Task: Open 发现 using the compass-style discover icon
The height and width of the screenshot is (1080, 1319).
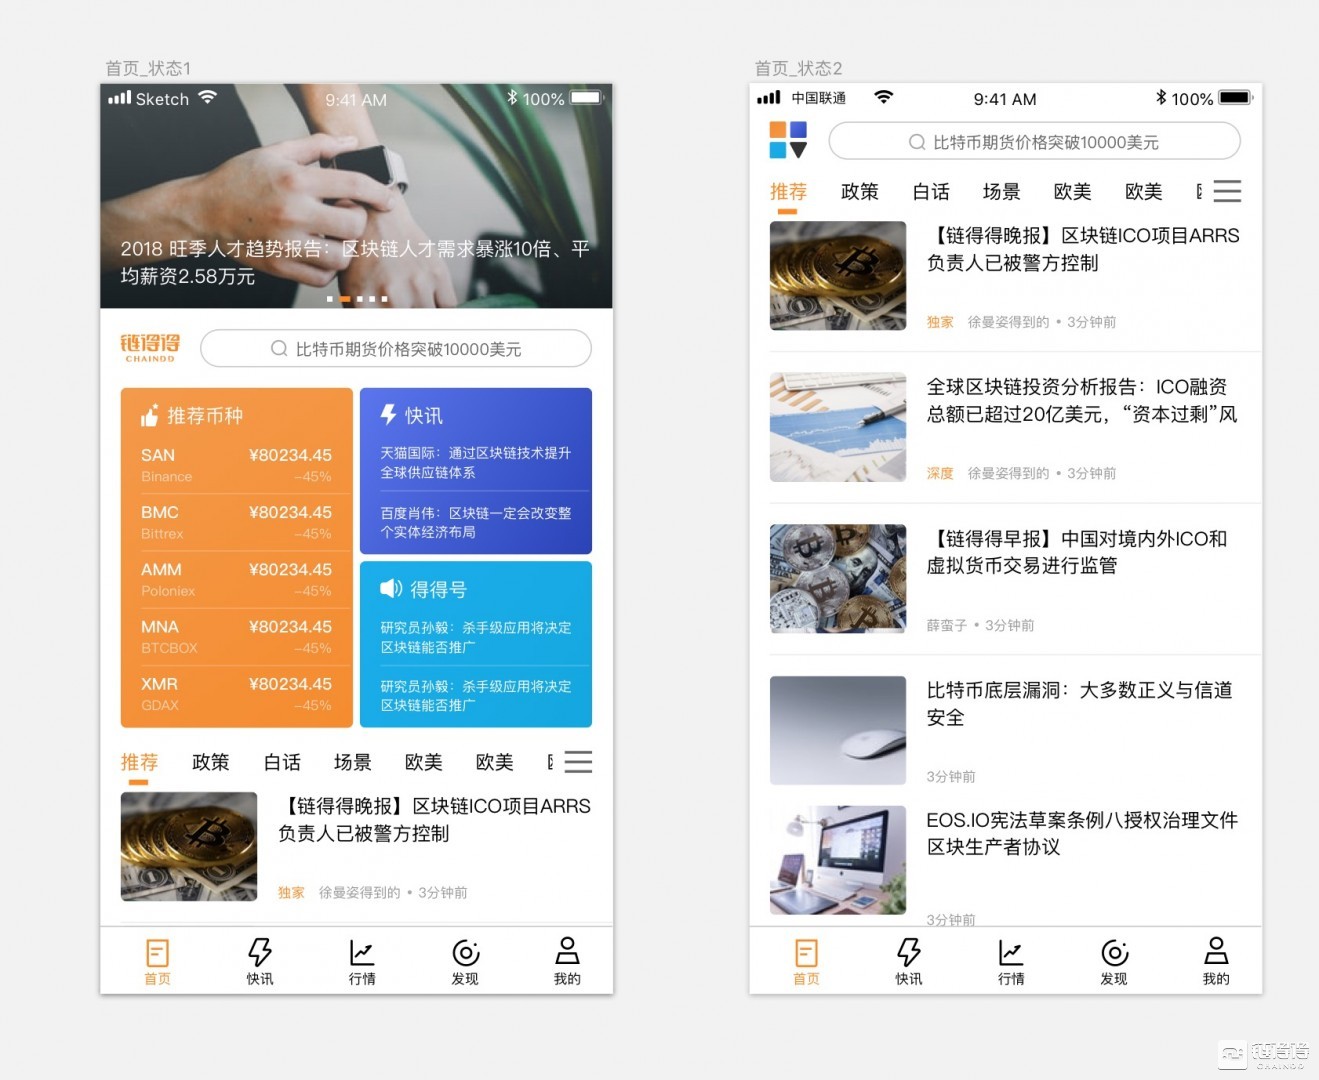Action: (465, 952)
